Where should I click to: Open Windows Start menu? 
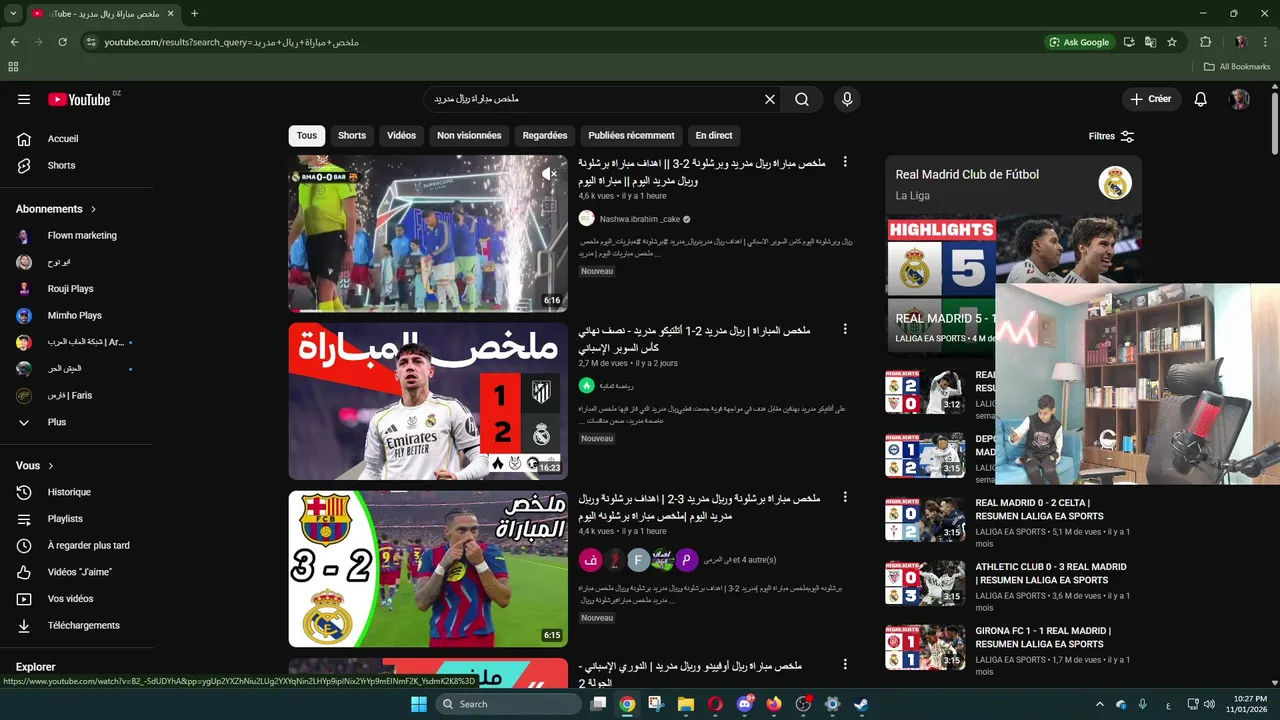point(418,704)
